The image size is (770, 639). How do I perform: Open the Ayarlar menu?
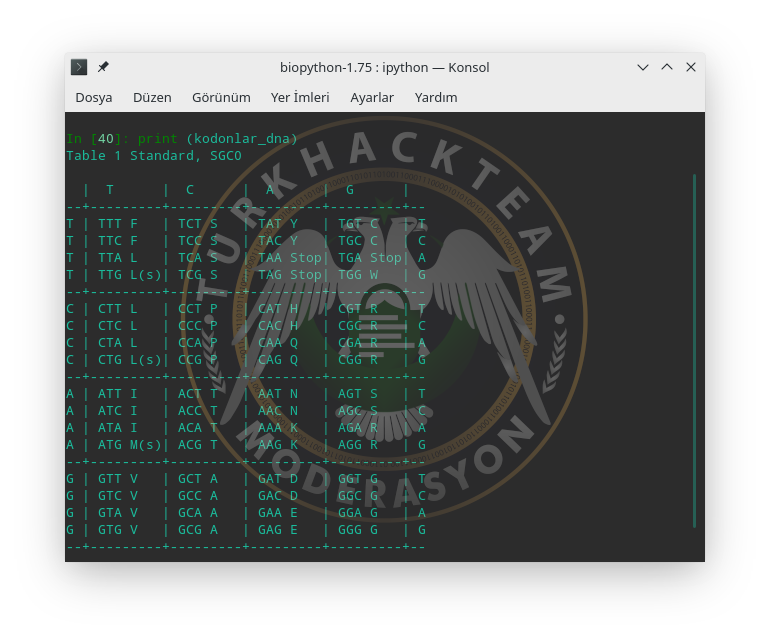click(x=372, y=98)
